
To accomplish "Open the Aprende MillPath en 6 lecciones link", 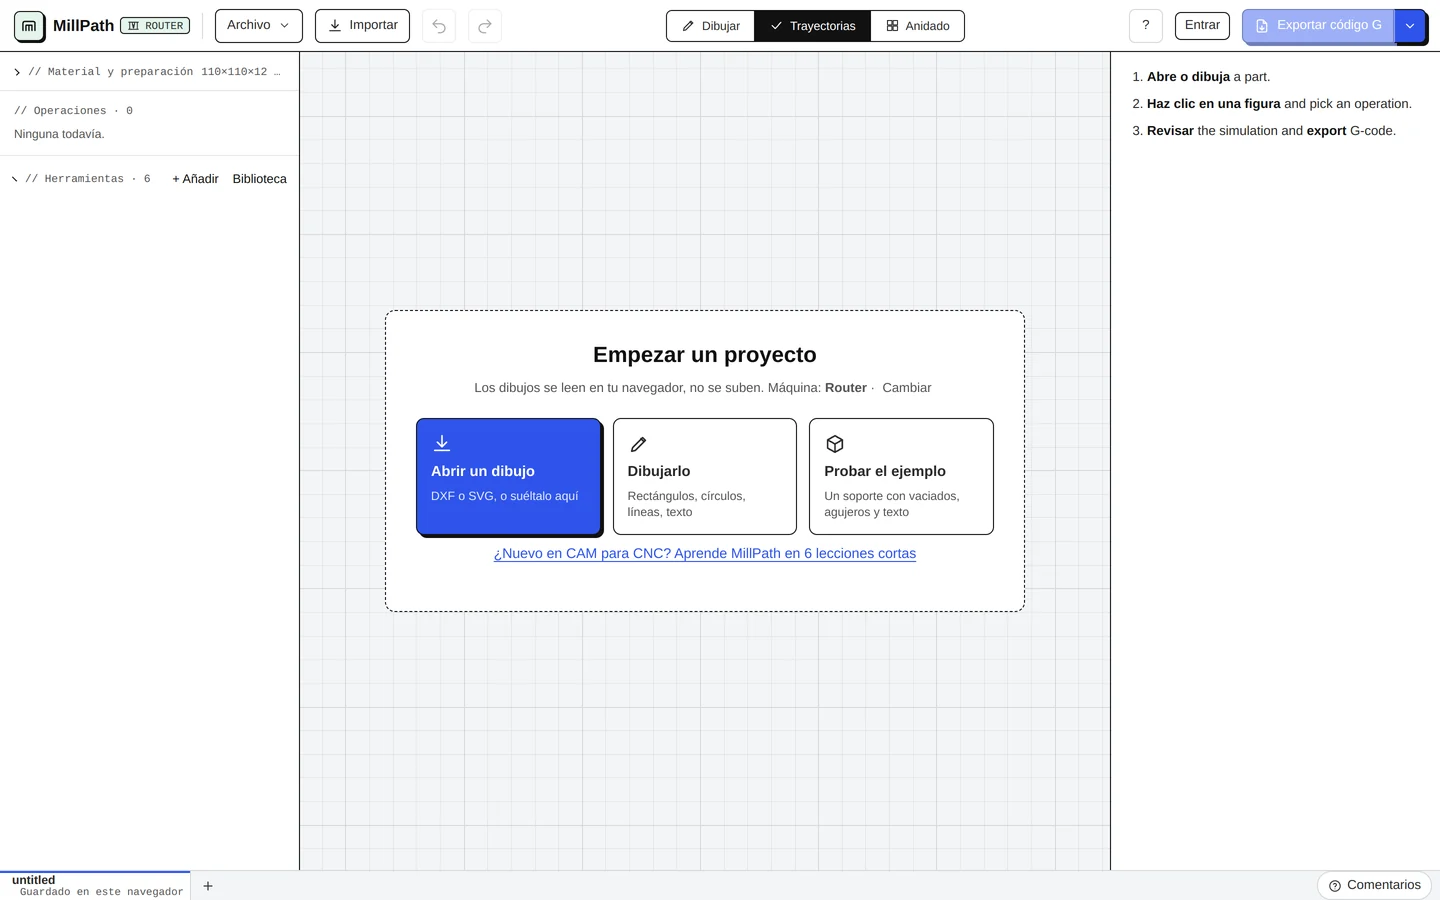I will coord(705,553).
